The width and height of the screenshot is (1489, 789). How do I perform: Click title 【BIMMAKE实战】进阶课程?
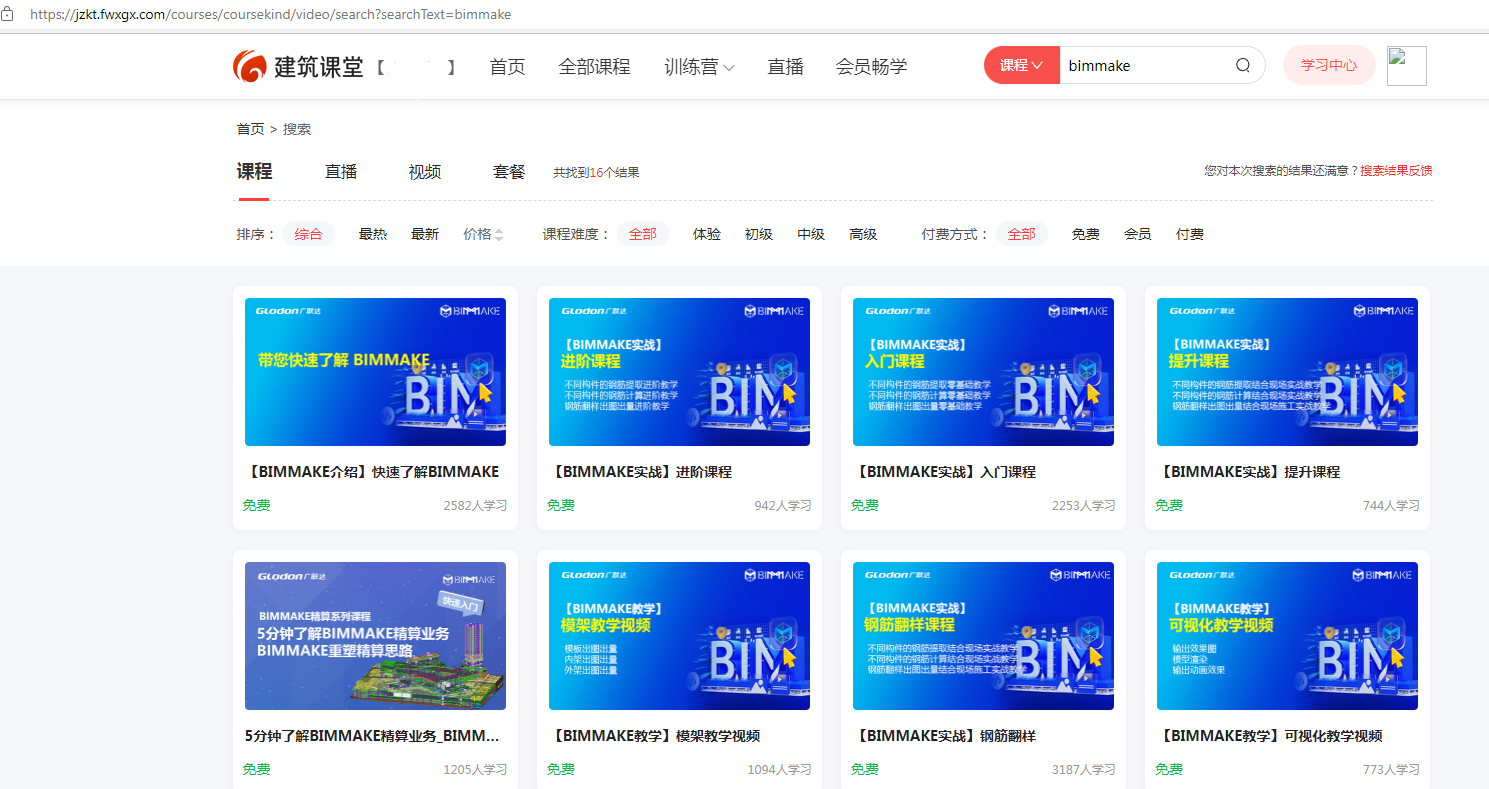coord(641,472)
